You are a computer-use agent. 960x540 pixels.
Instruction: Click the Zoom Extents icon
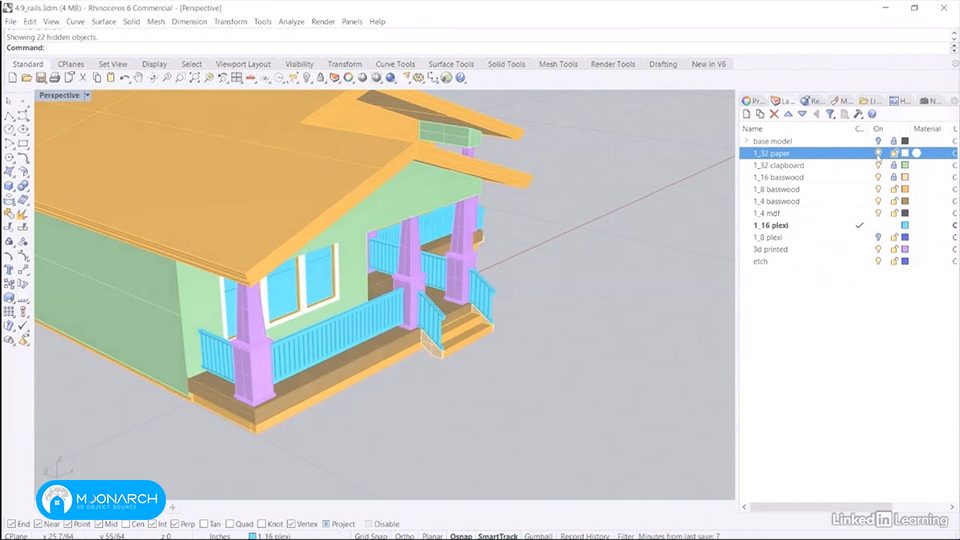click(x=194, y=78)
